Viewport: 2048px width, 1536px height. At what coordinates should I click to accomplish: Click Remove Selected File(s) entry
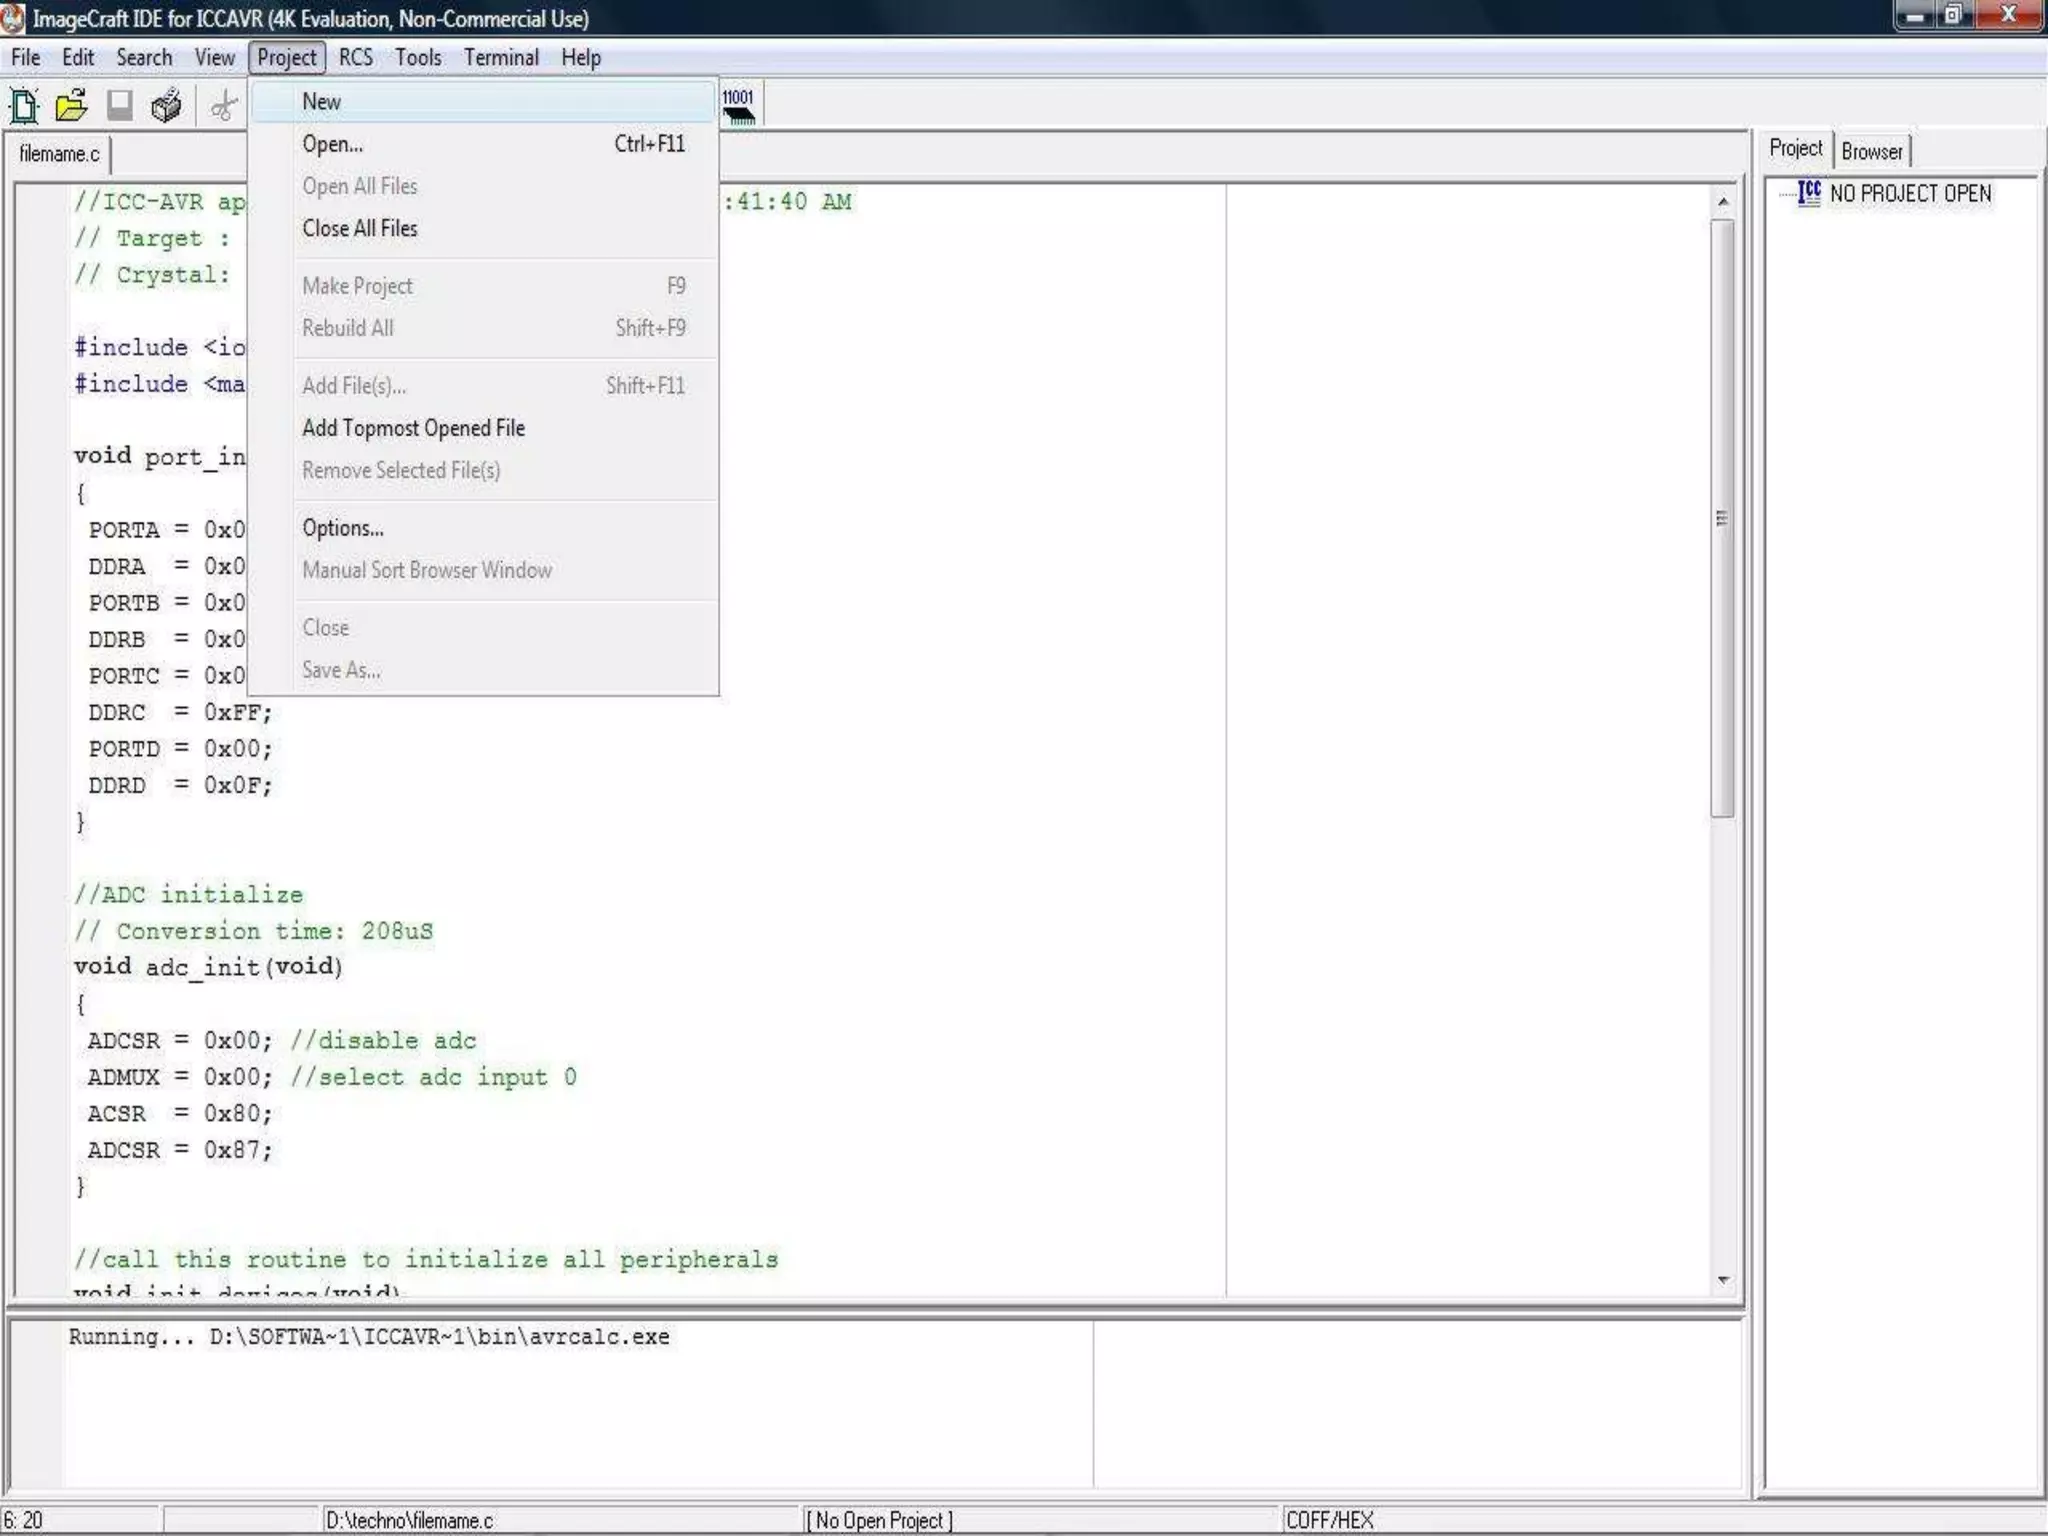click(x=484, y=470)
